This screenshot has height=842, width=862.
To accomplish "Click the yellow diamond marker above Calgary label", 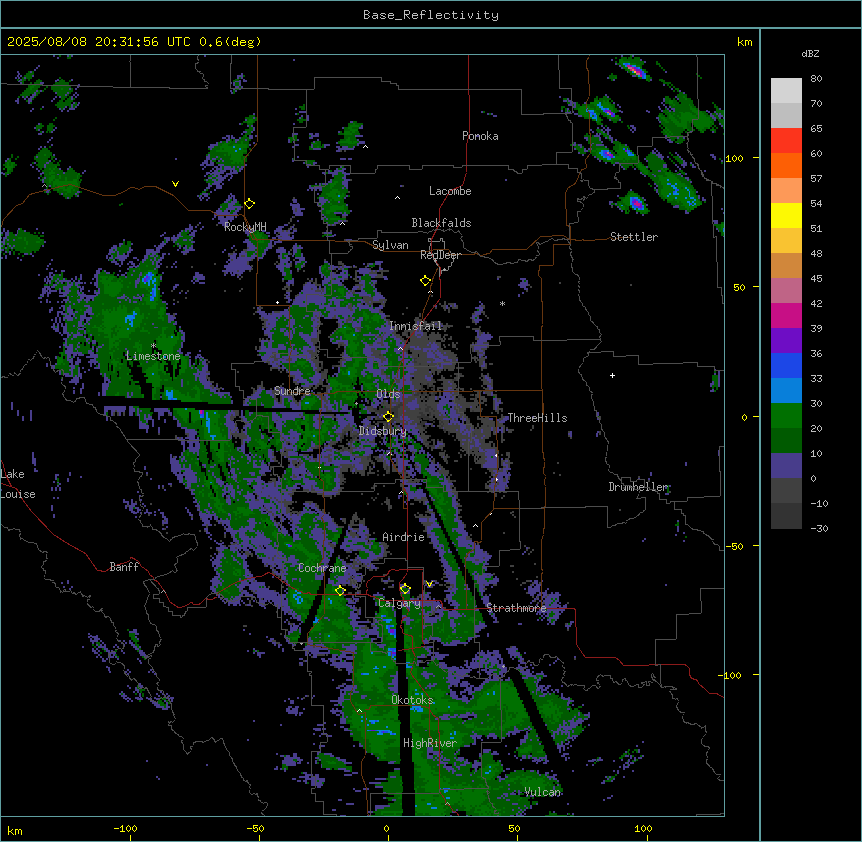I will 405,589.
